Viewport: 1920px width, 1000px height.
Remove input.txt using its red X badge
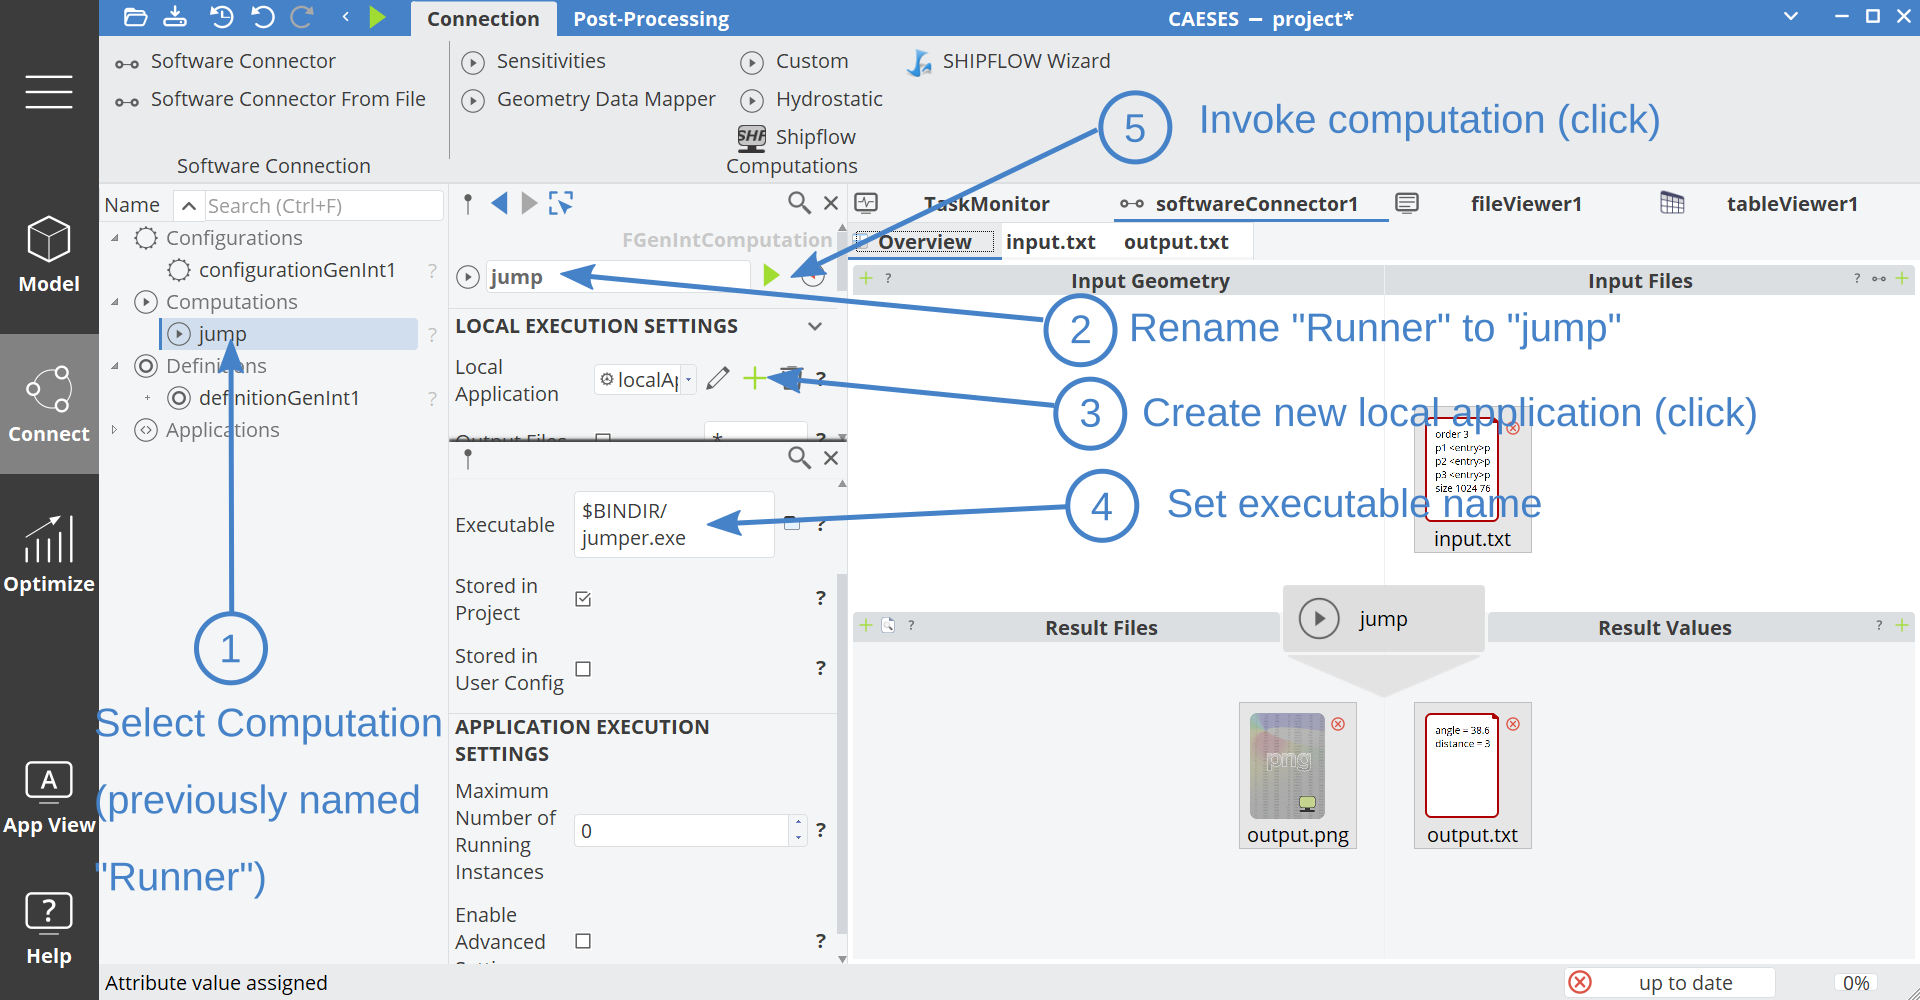point(1513,428)
